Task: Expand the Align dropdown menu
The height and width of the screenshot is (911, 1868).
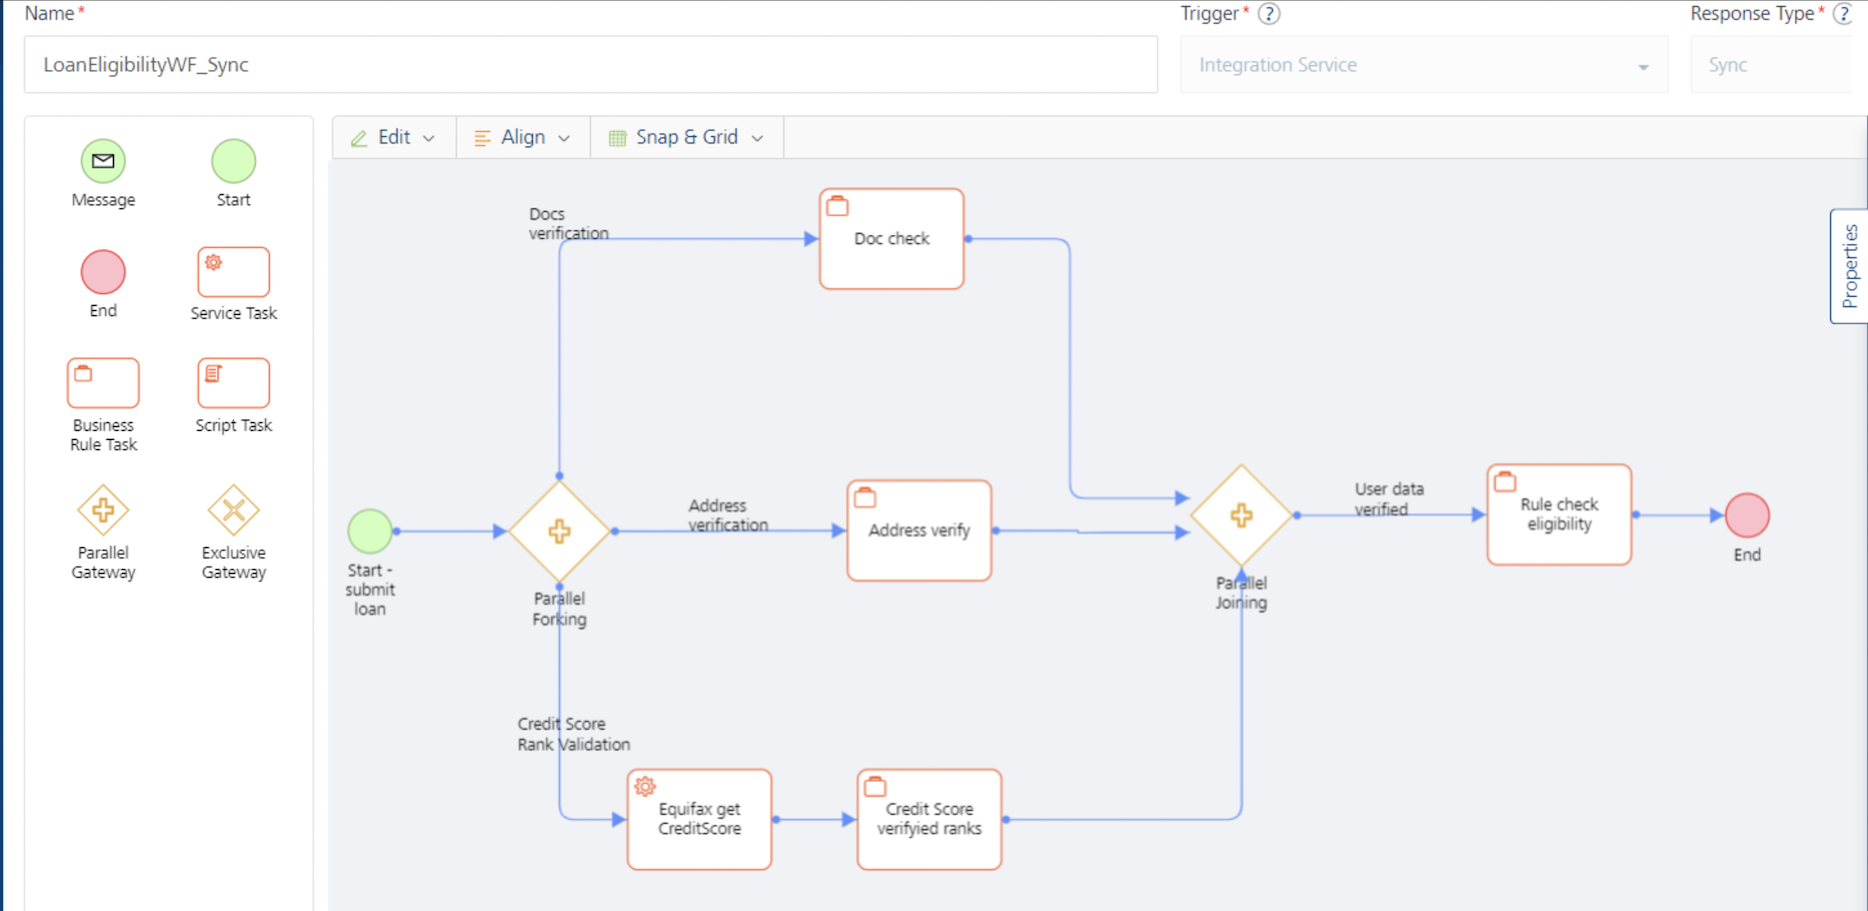Action: click(x=522, y=137)
